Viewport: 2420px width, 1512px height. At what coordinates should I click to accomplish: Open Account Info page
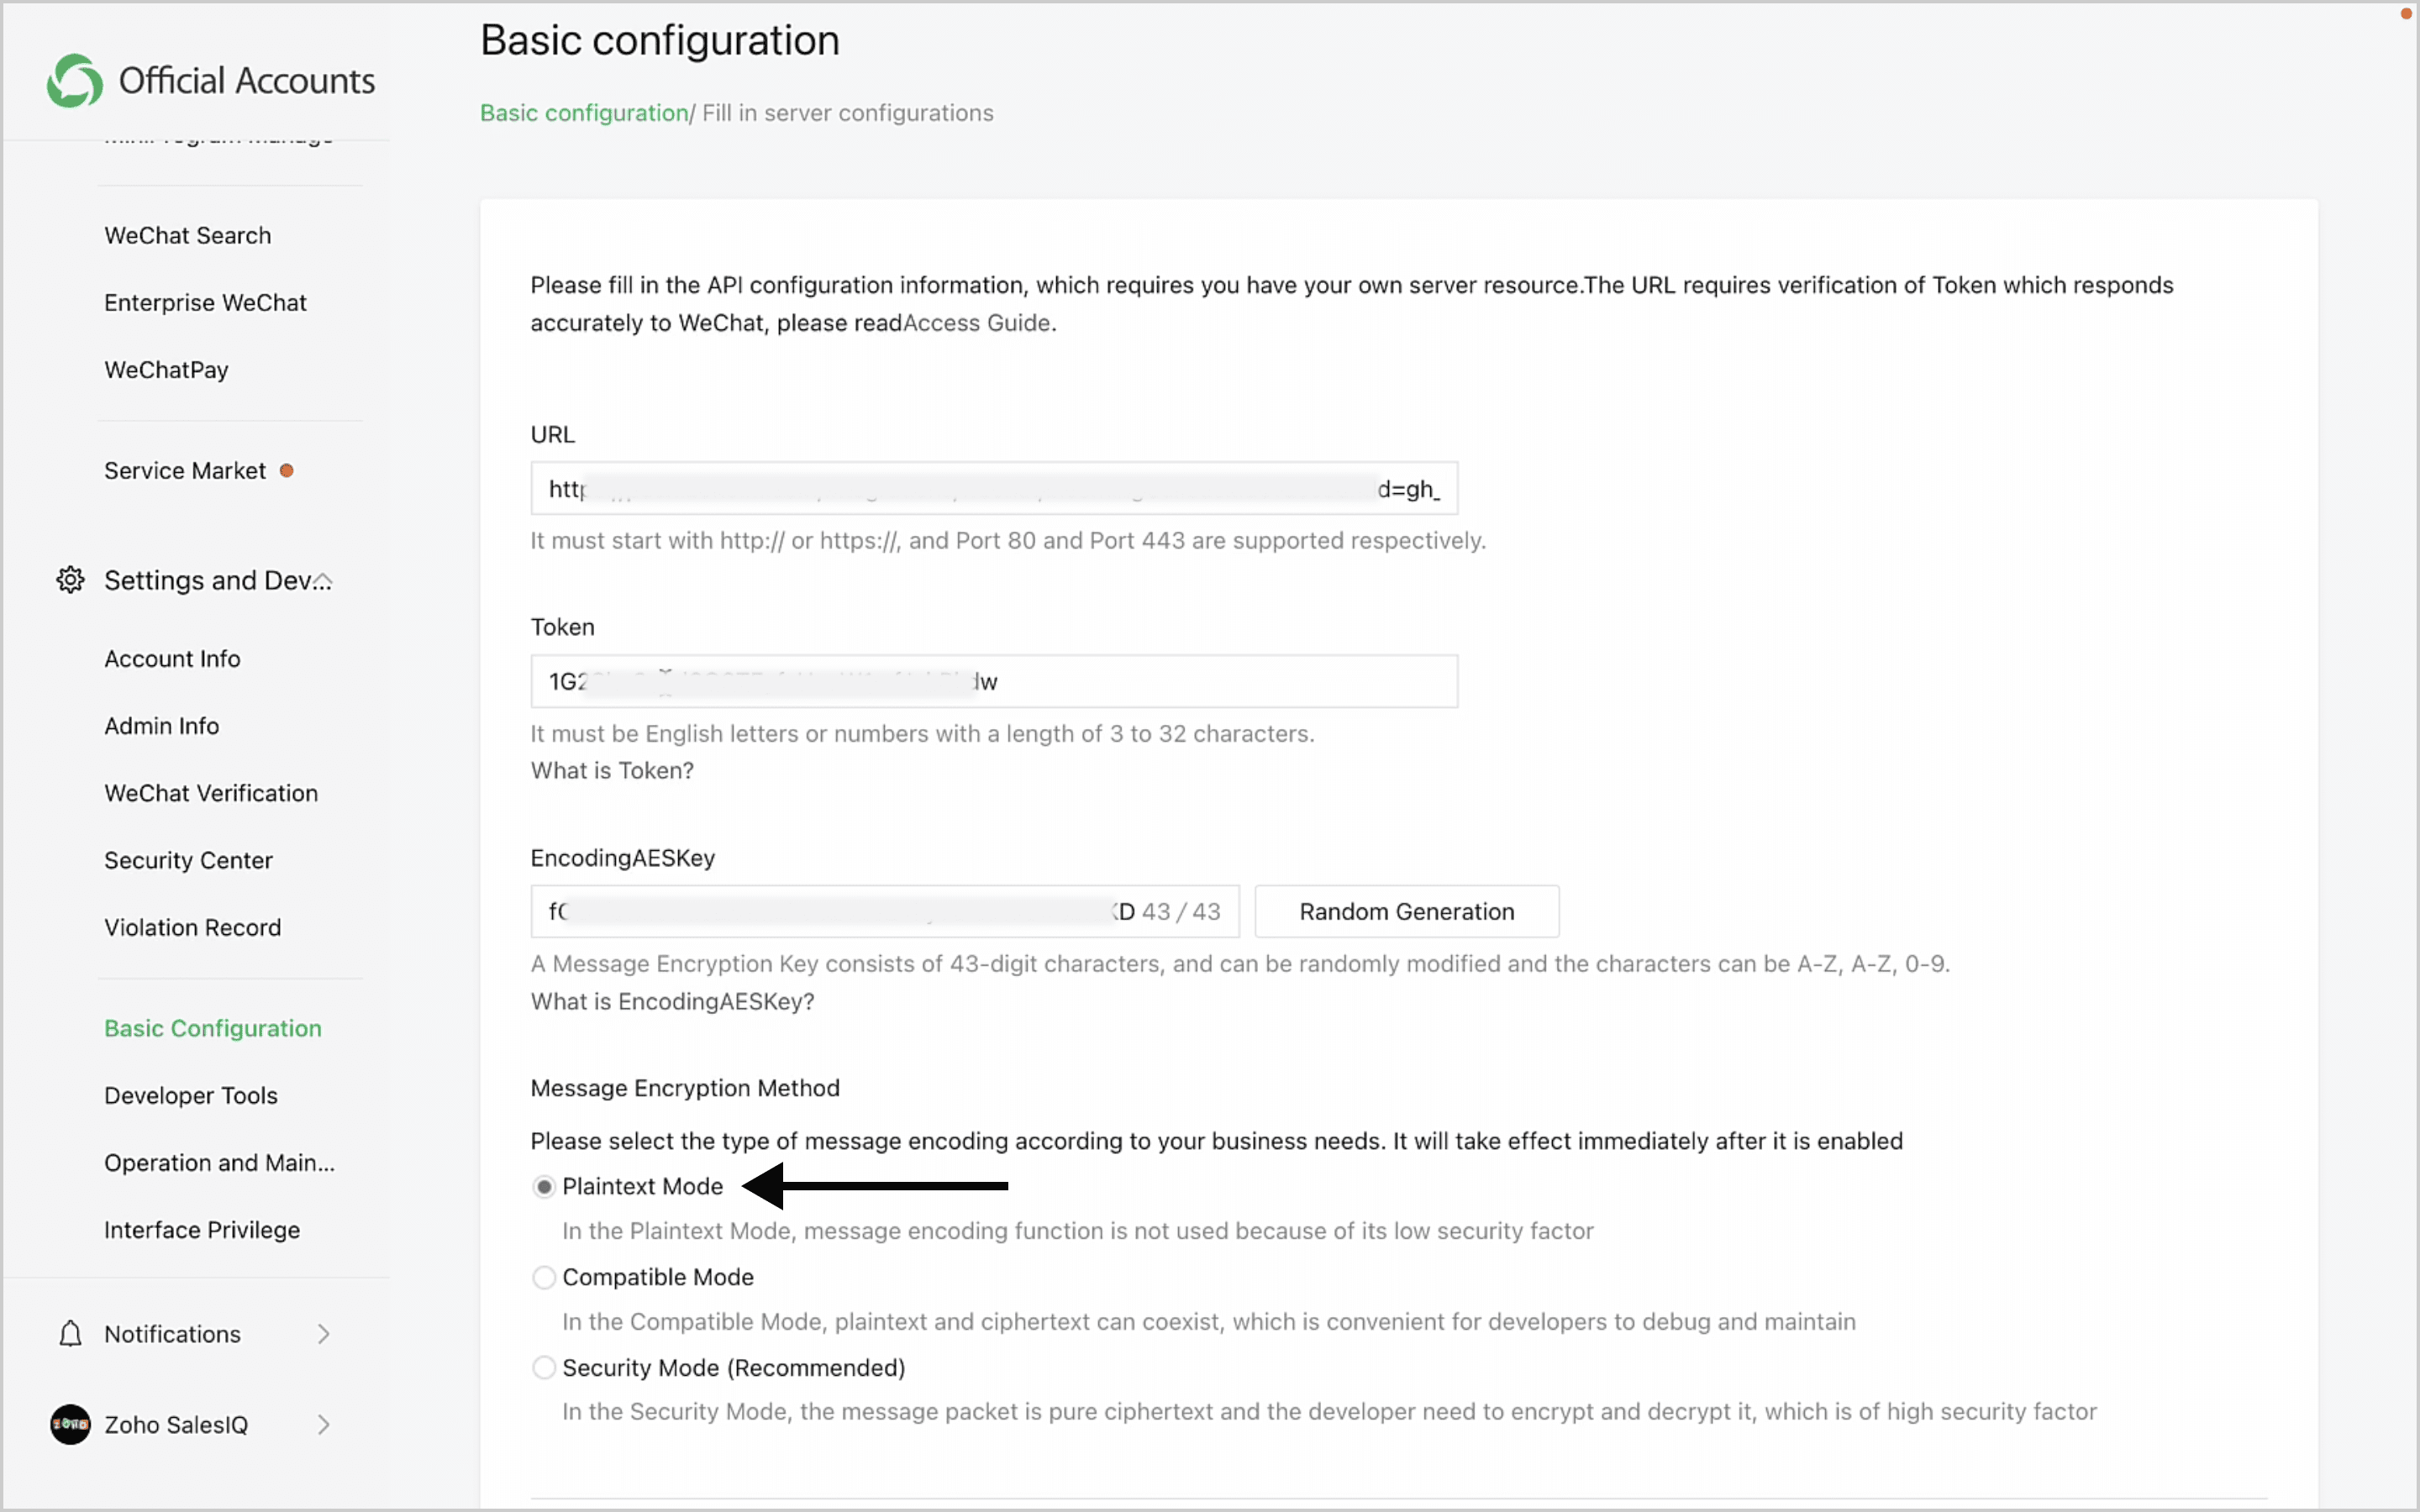coord(172,659)
